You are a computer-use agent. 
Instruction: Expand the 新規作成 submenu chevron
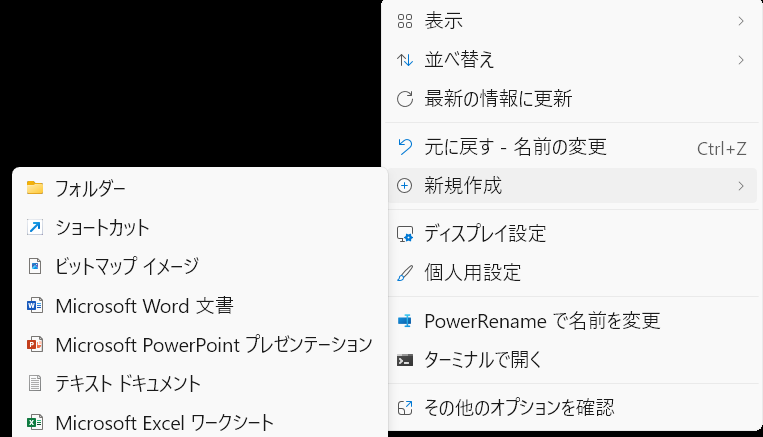point(741,185)
